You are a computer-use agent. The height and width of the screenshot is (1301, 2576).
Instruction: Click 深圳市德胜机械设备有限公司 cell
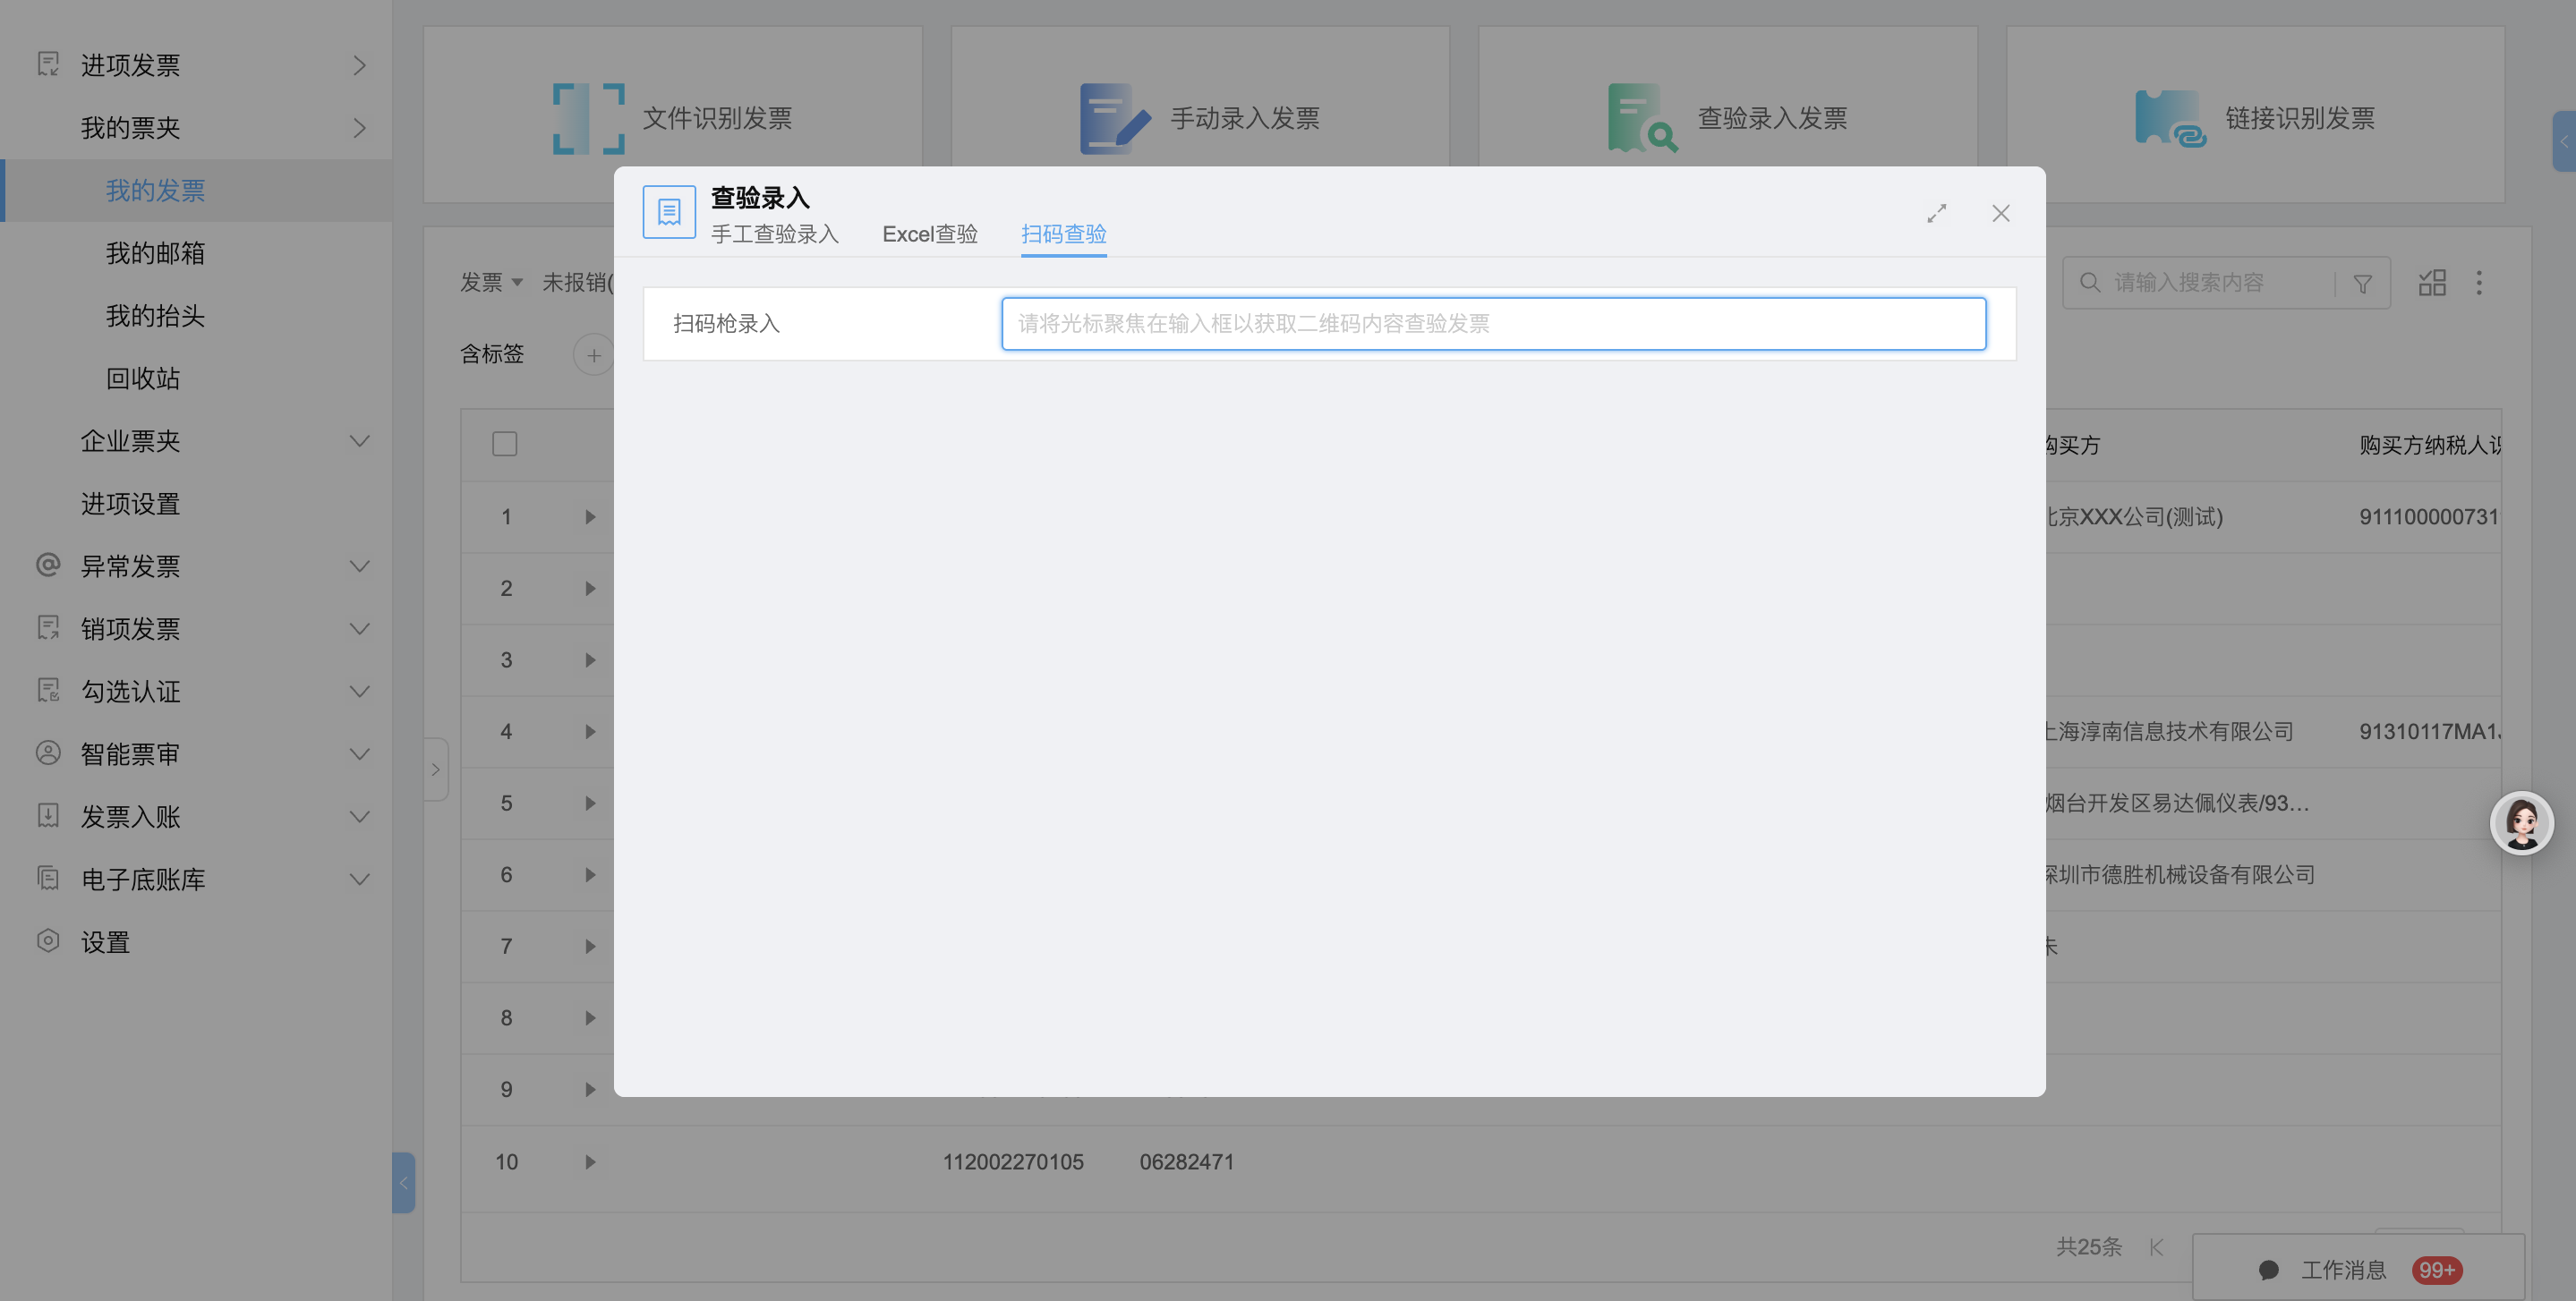point(2180,875)
